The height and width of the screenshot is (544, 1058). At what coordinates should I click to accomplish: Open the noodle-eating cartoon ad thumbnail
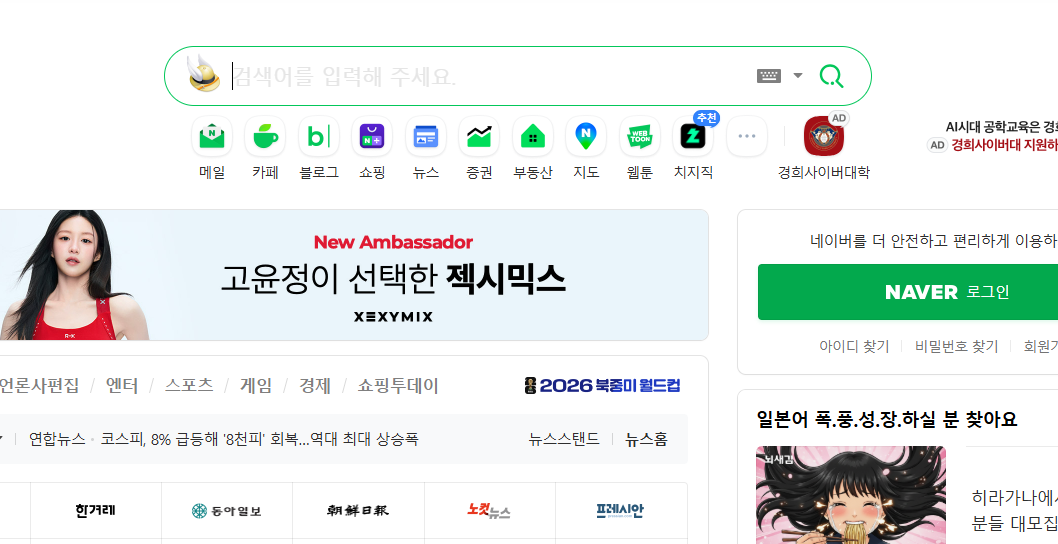pos(851,495)
